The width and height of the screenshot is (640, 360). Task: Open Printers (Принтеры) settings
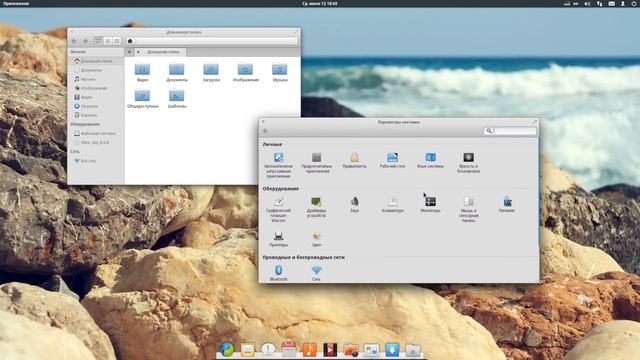[x=278, y=239]
